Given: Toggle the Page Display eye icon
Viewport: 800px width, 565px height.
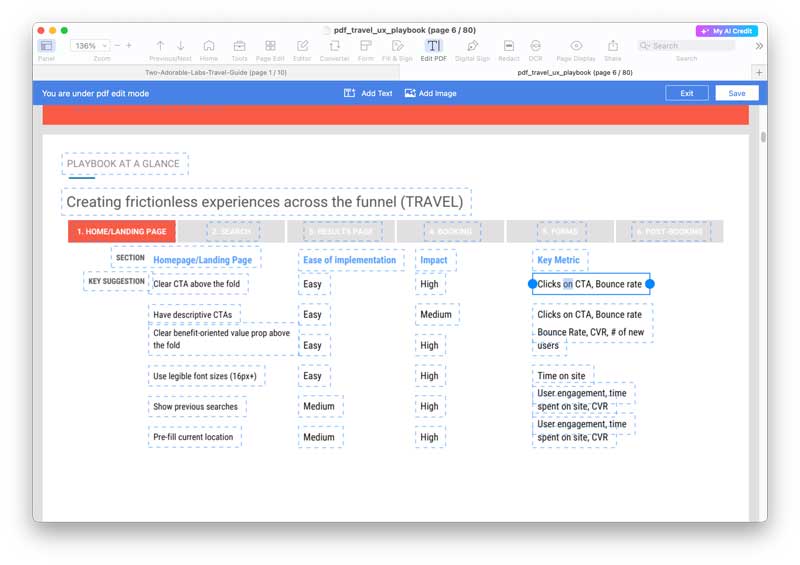Looking at the screenshot, I should coord(576,46).
